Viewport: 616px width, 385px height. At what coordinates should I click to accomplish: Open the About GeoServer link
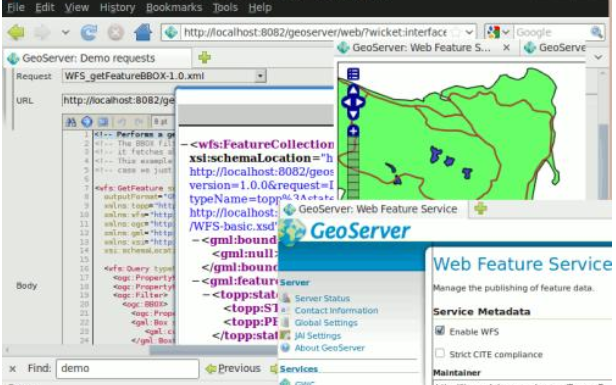tap(330, 348)
